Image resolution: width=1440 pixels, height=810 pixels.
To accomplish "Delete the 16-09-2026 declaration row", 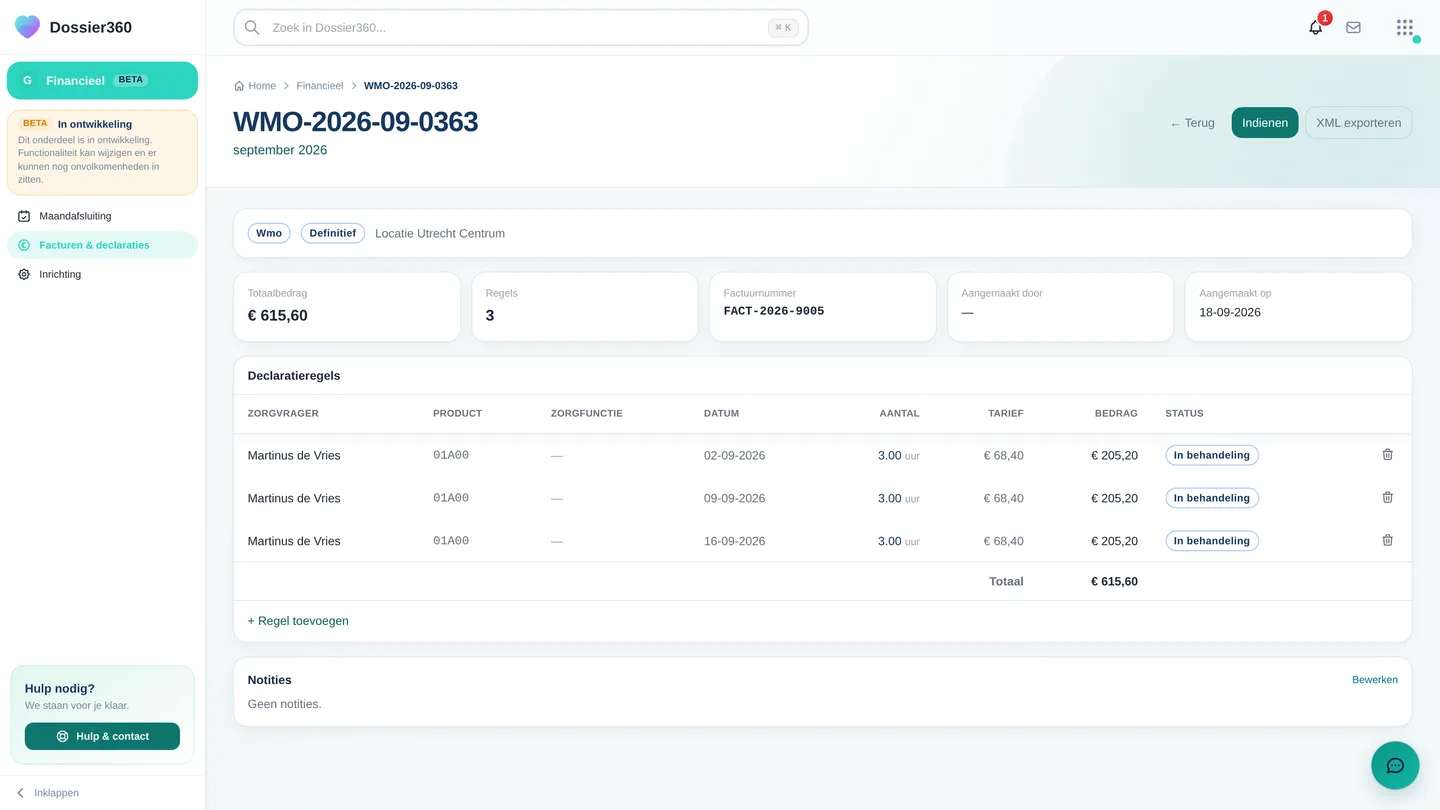I will (x=1387, y=540).
